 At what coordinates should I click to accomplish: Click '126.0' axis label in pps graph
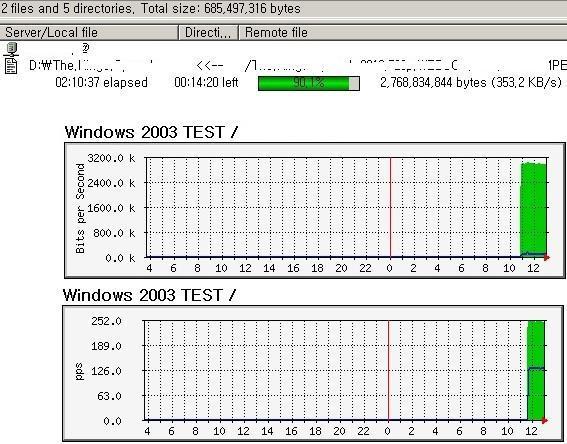click(x=106, y=371)
